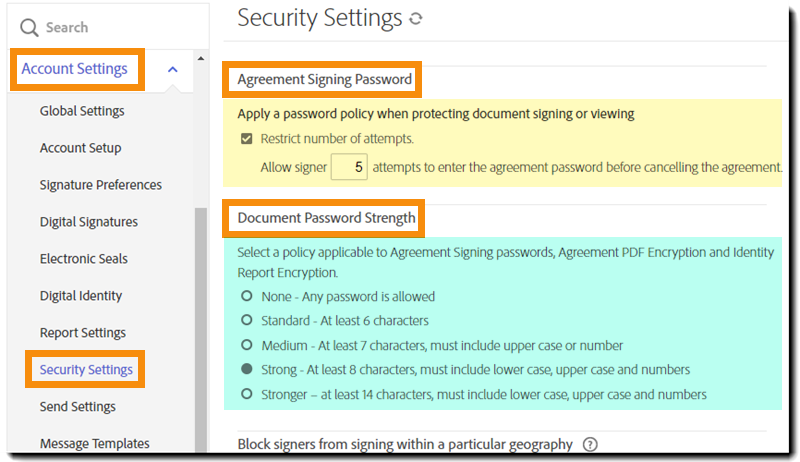The height and width of the screenshot is (462, 800).
Task: Toggle Restrict number of attempts checkbox
Action: click(x=247, y=139)
